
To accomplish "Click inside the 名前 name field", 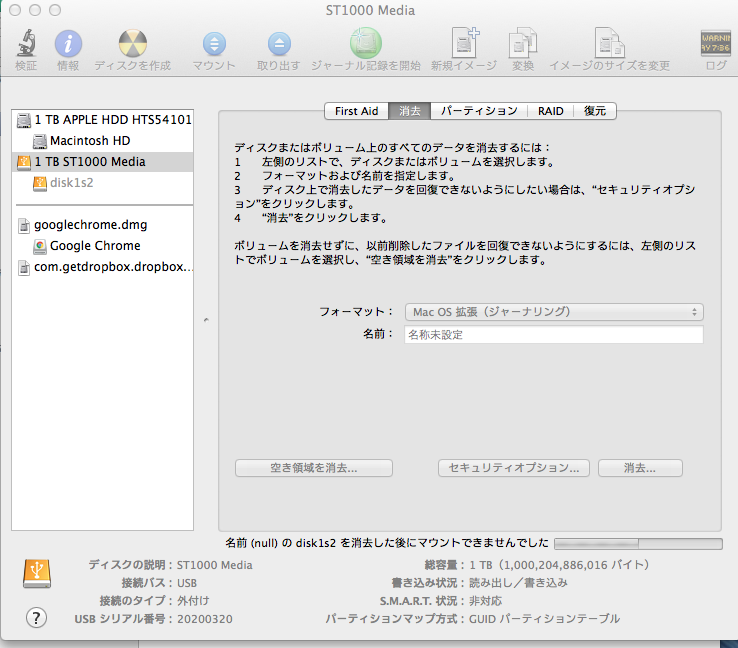I will pyautogui.click(x=553, y=335).
